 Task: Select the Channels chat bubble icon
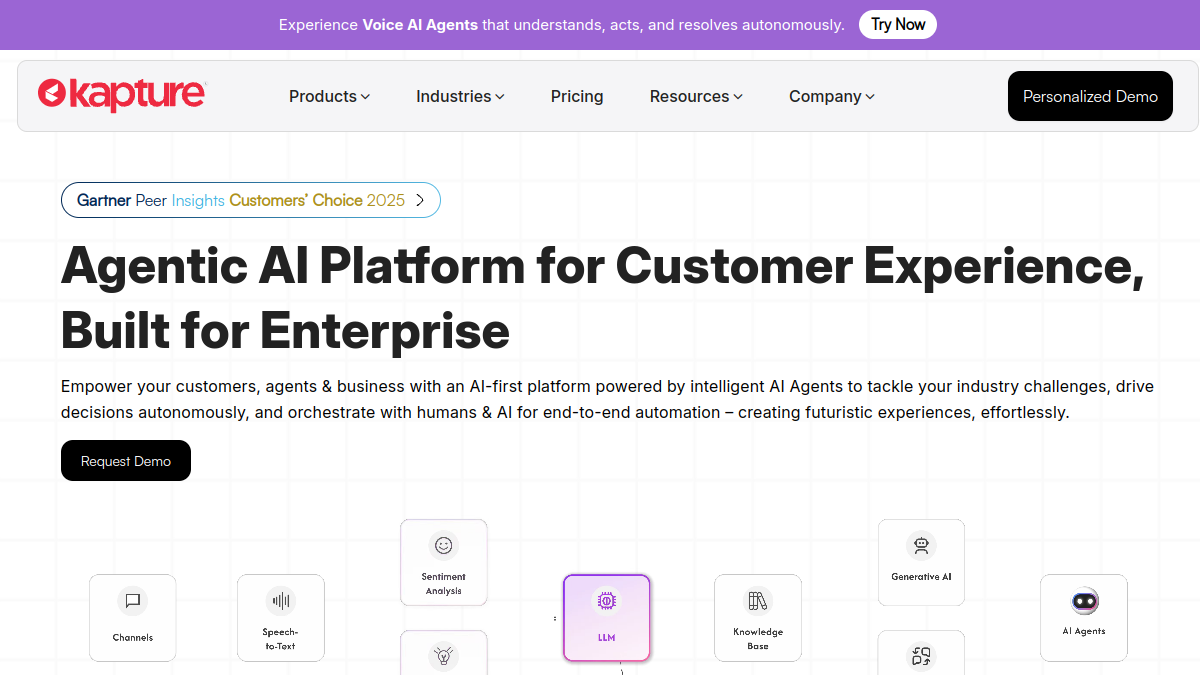[132, 601]
